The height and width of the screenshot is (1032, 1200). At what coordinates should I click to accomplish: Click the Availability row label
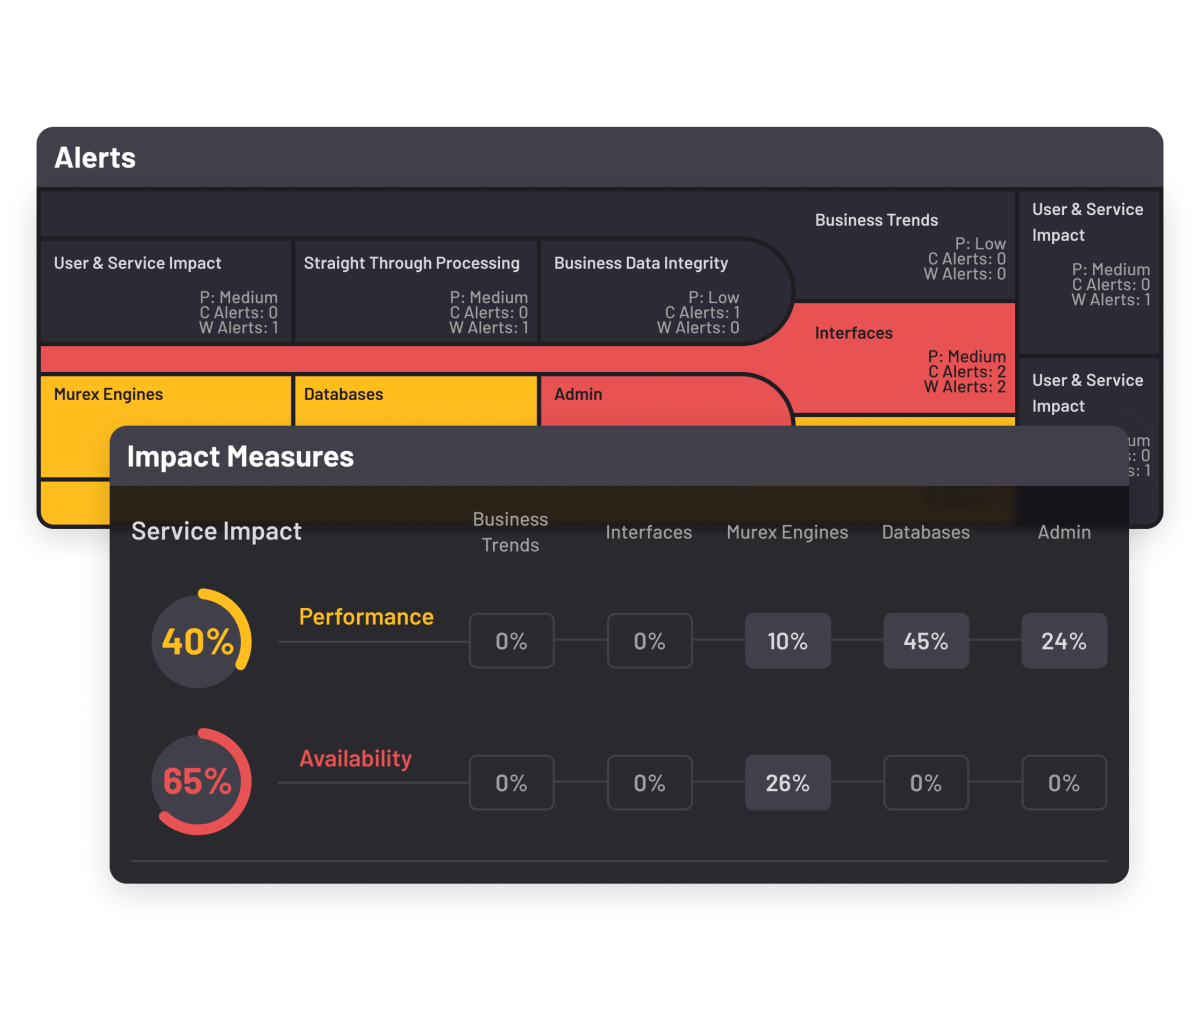click(355, 759)
